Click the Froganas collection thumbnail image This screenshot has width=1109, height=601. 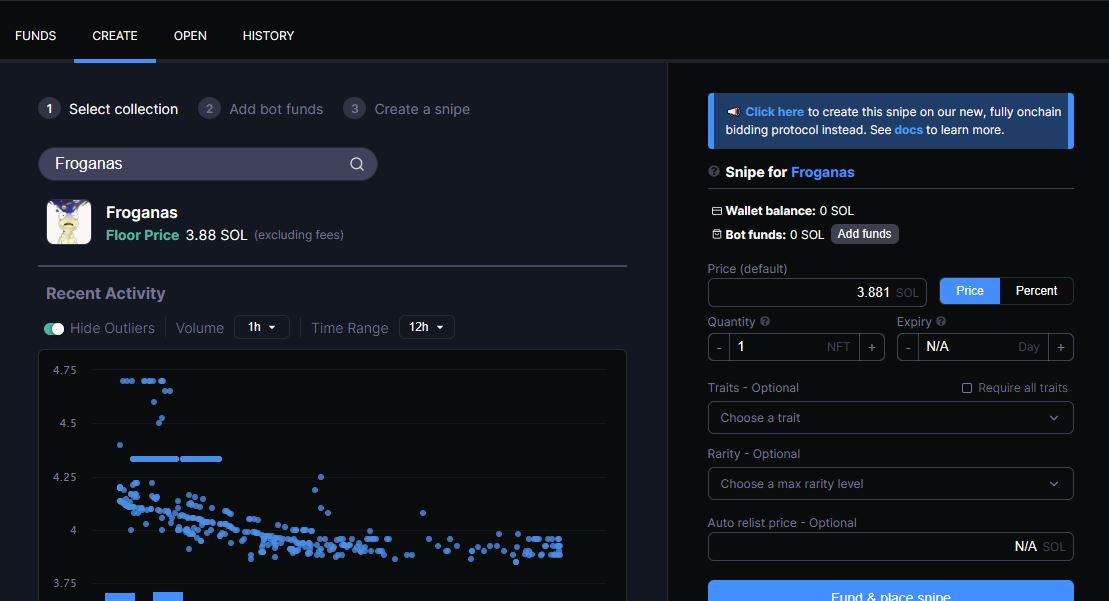pos(68,221)
